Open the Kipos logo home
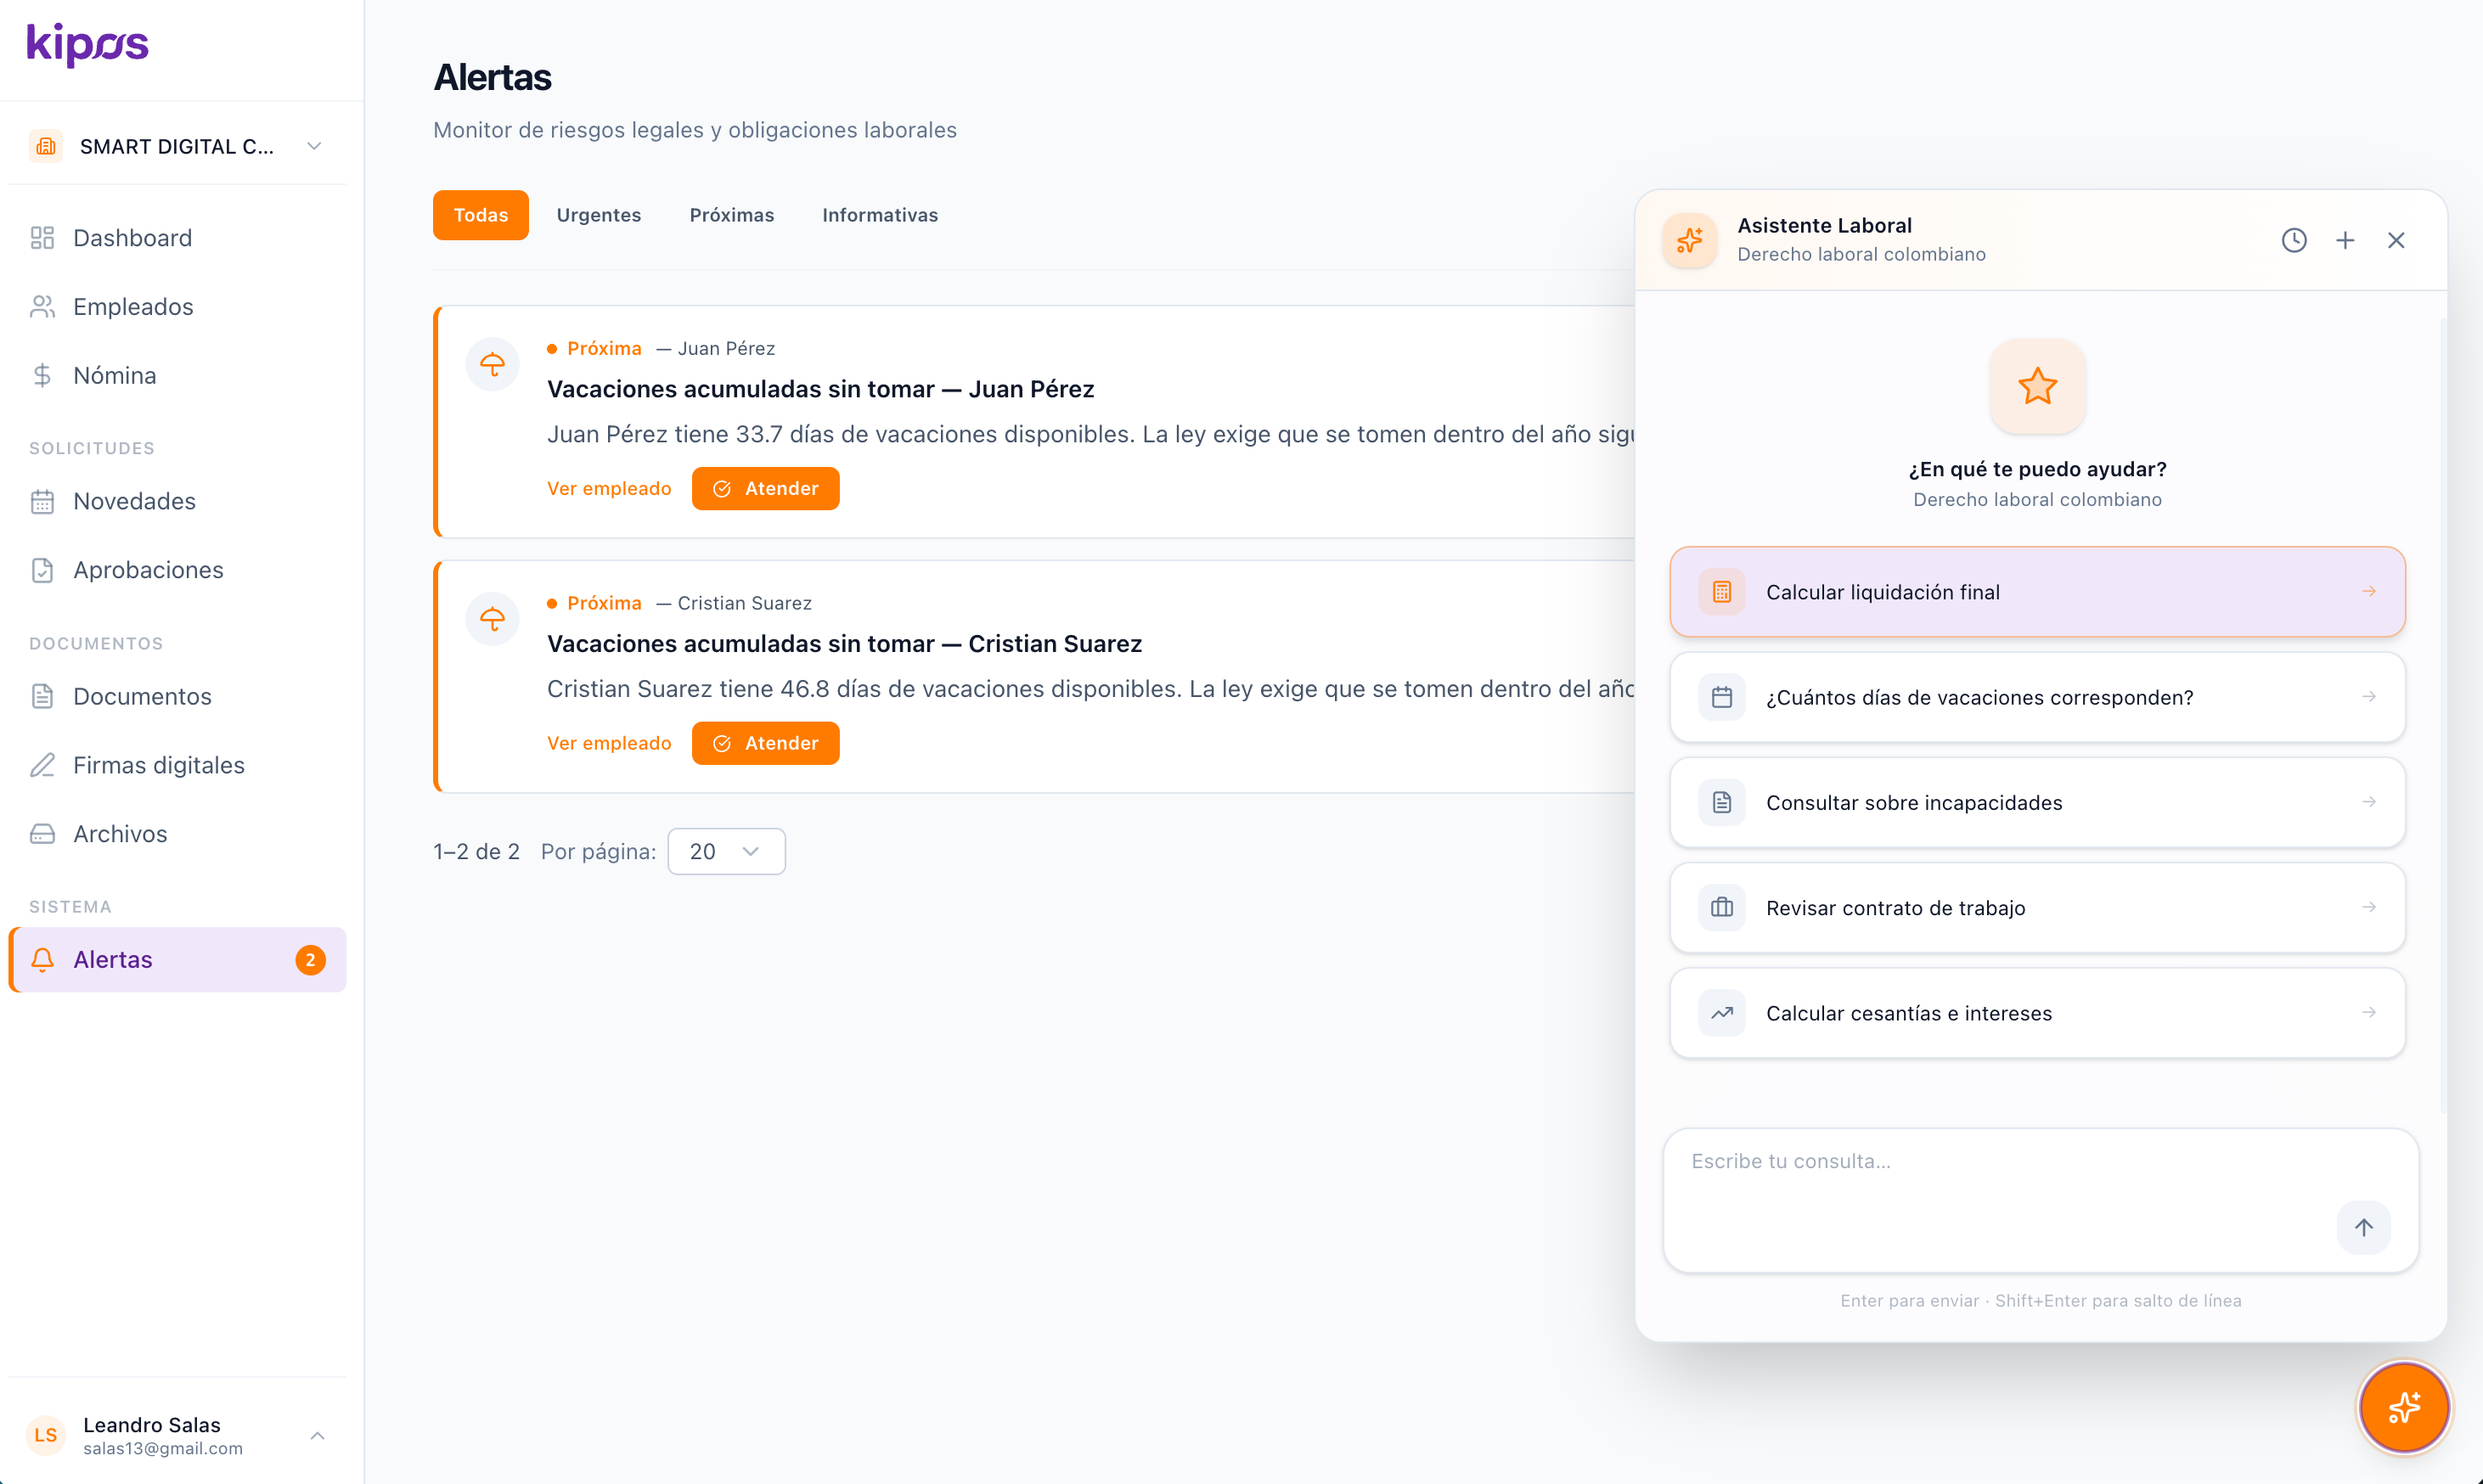Image resolution: width=2483 pixels, height=1484 pixels. pyautogui.click(x=88, y=45)
